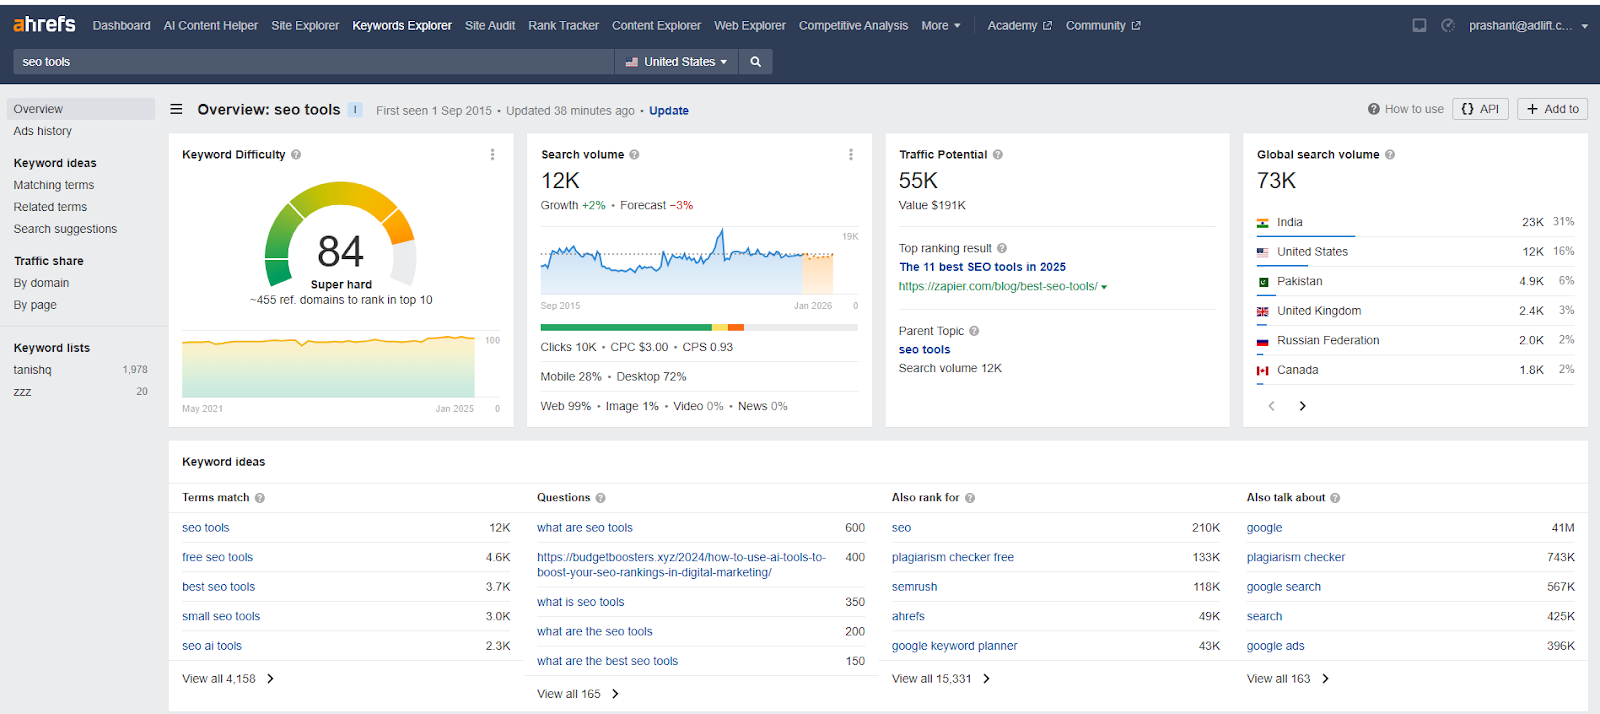This screenshot has height=714, width=1600.
Task: Open Competitive Analysis
Action: [x=853, y=26]
